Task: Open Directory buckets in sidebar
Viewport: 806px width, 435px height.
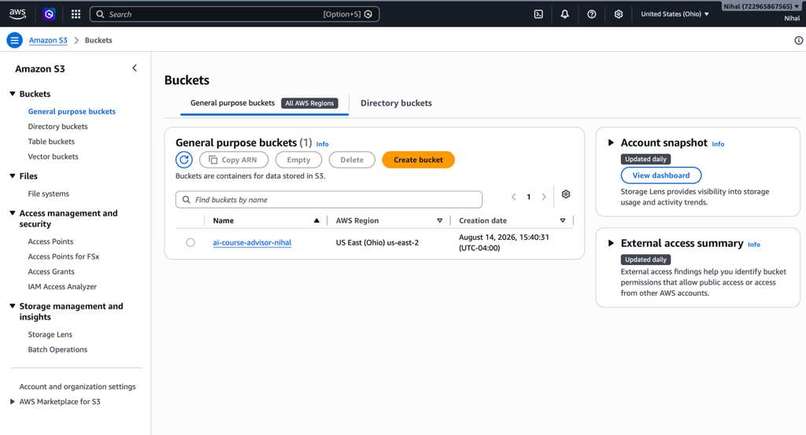Action: [x=58, y=126]
